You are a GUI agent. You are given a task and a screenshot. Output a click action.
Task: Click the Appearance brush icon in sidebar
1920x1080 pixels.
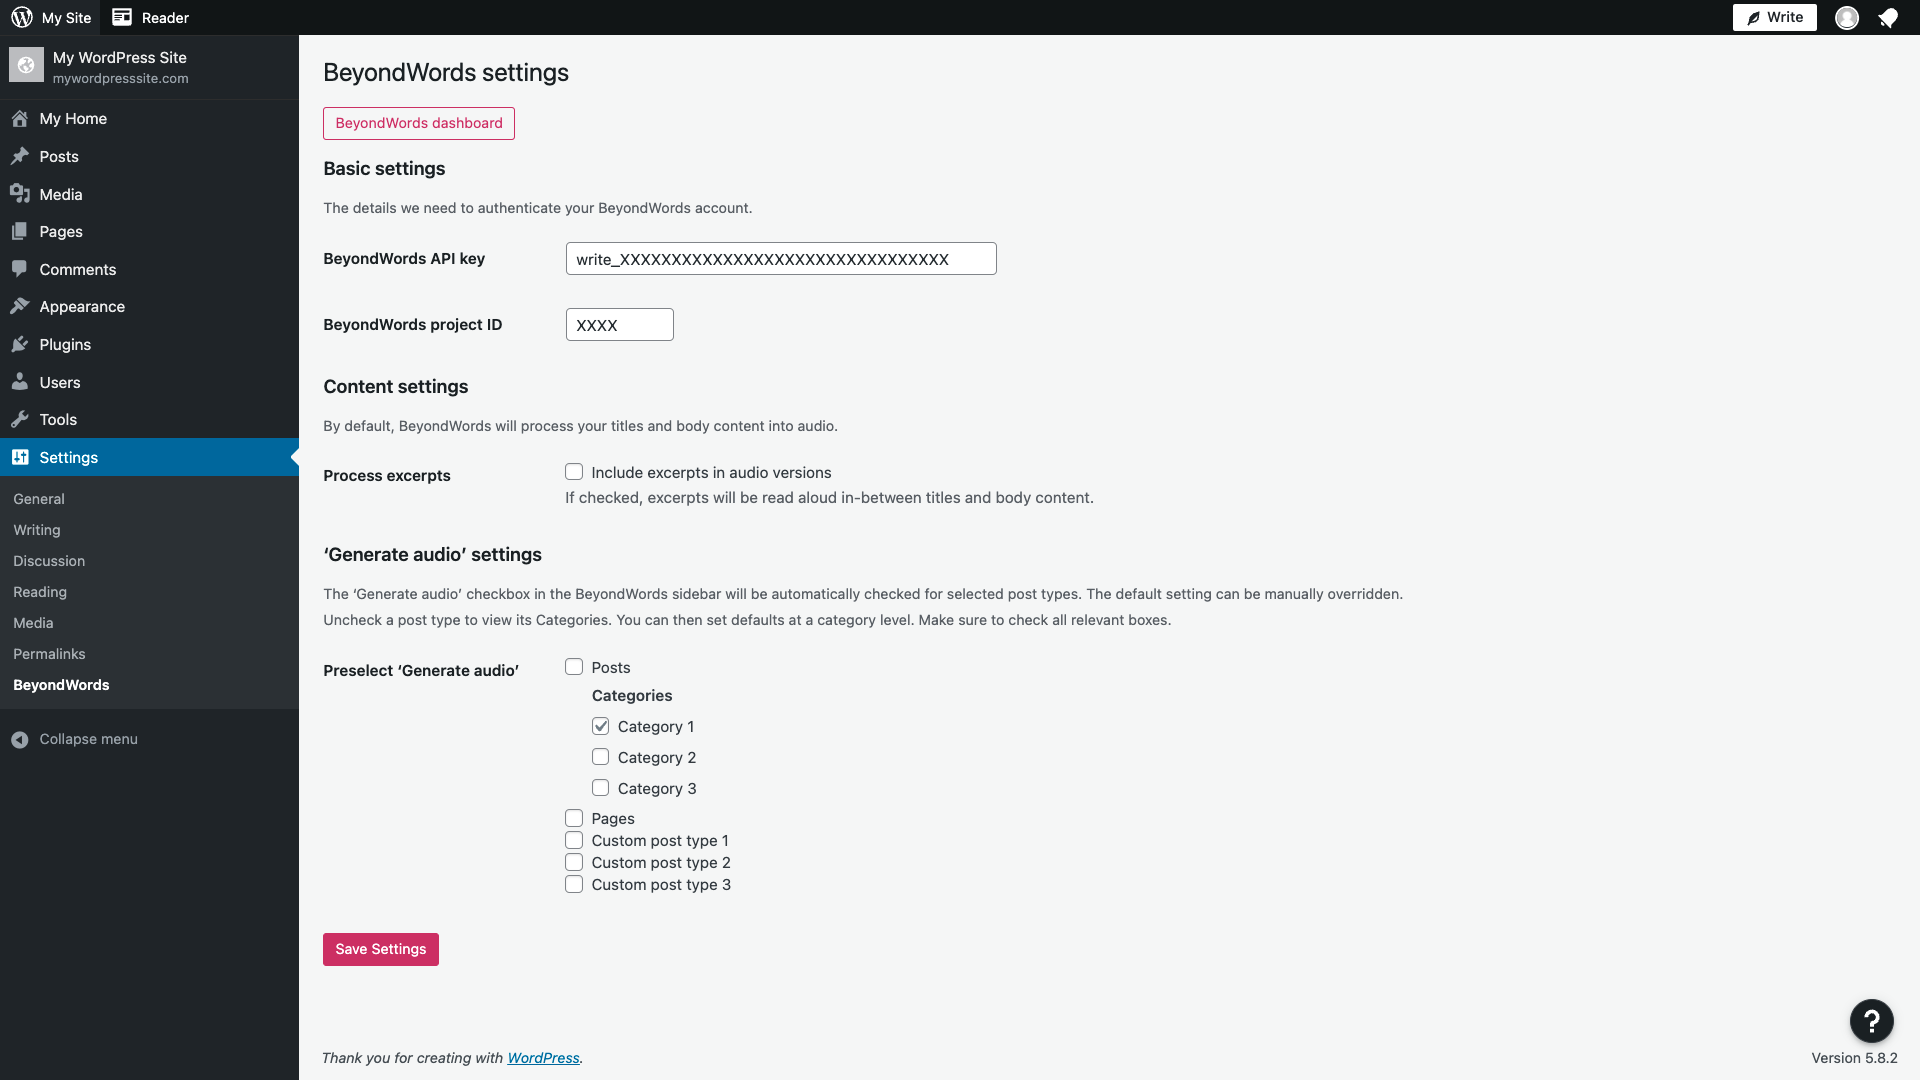point(20,306)
